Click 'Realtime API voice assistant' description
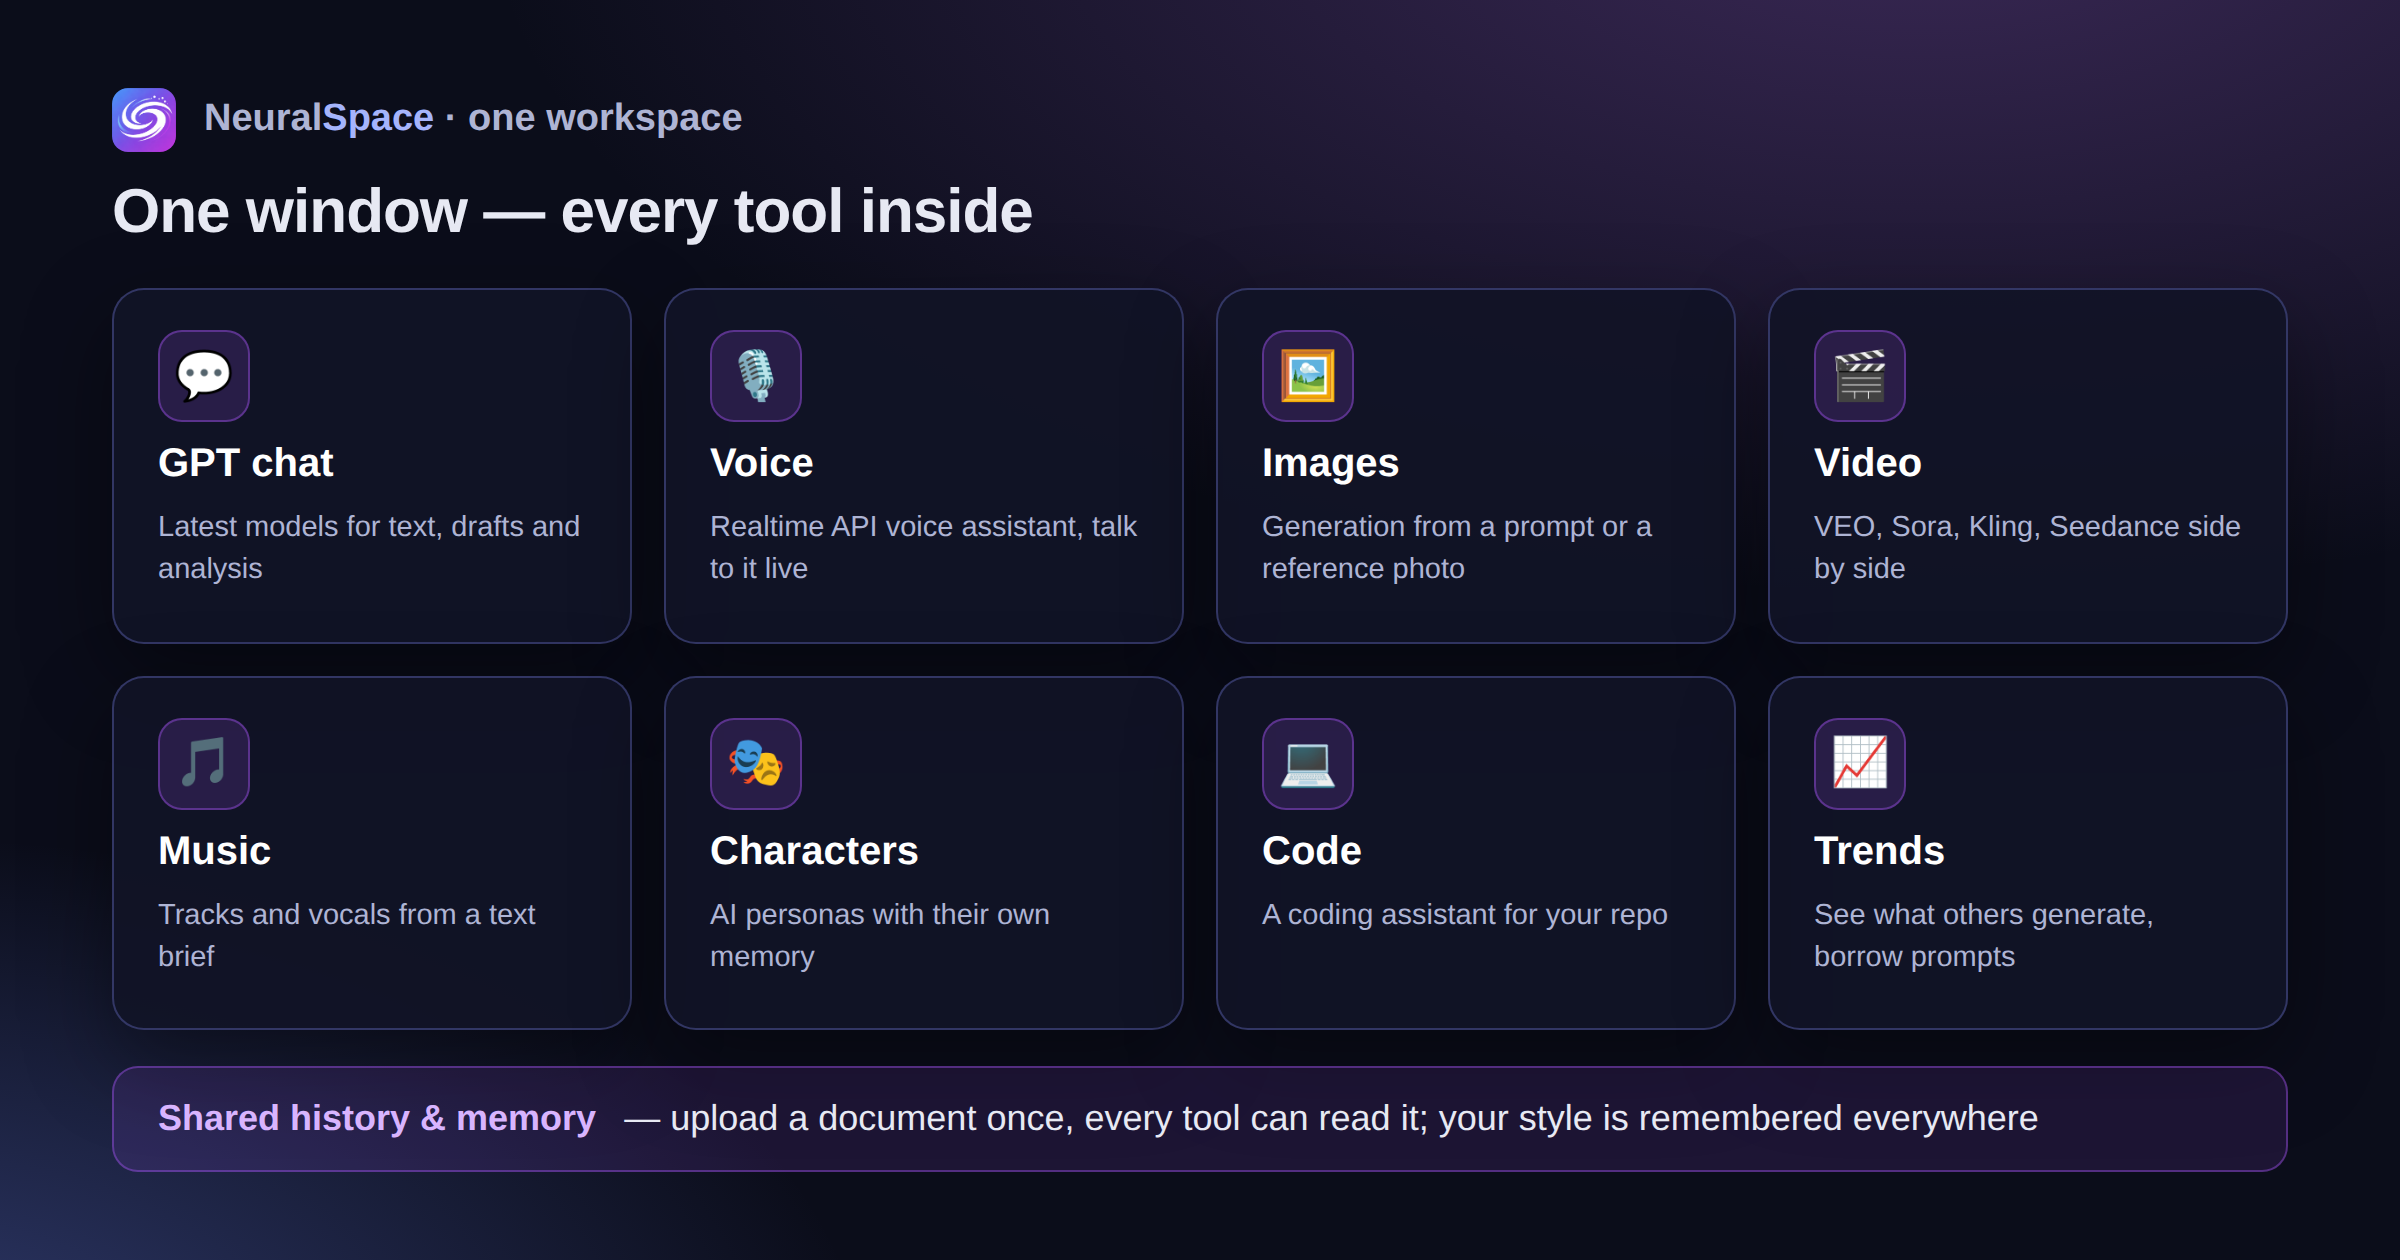The image size is (2400, 1260). click(x=924, y=547)
